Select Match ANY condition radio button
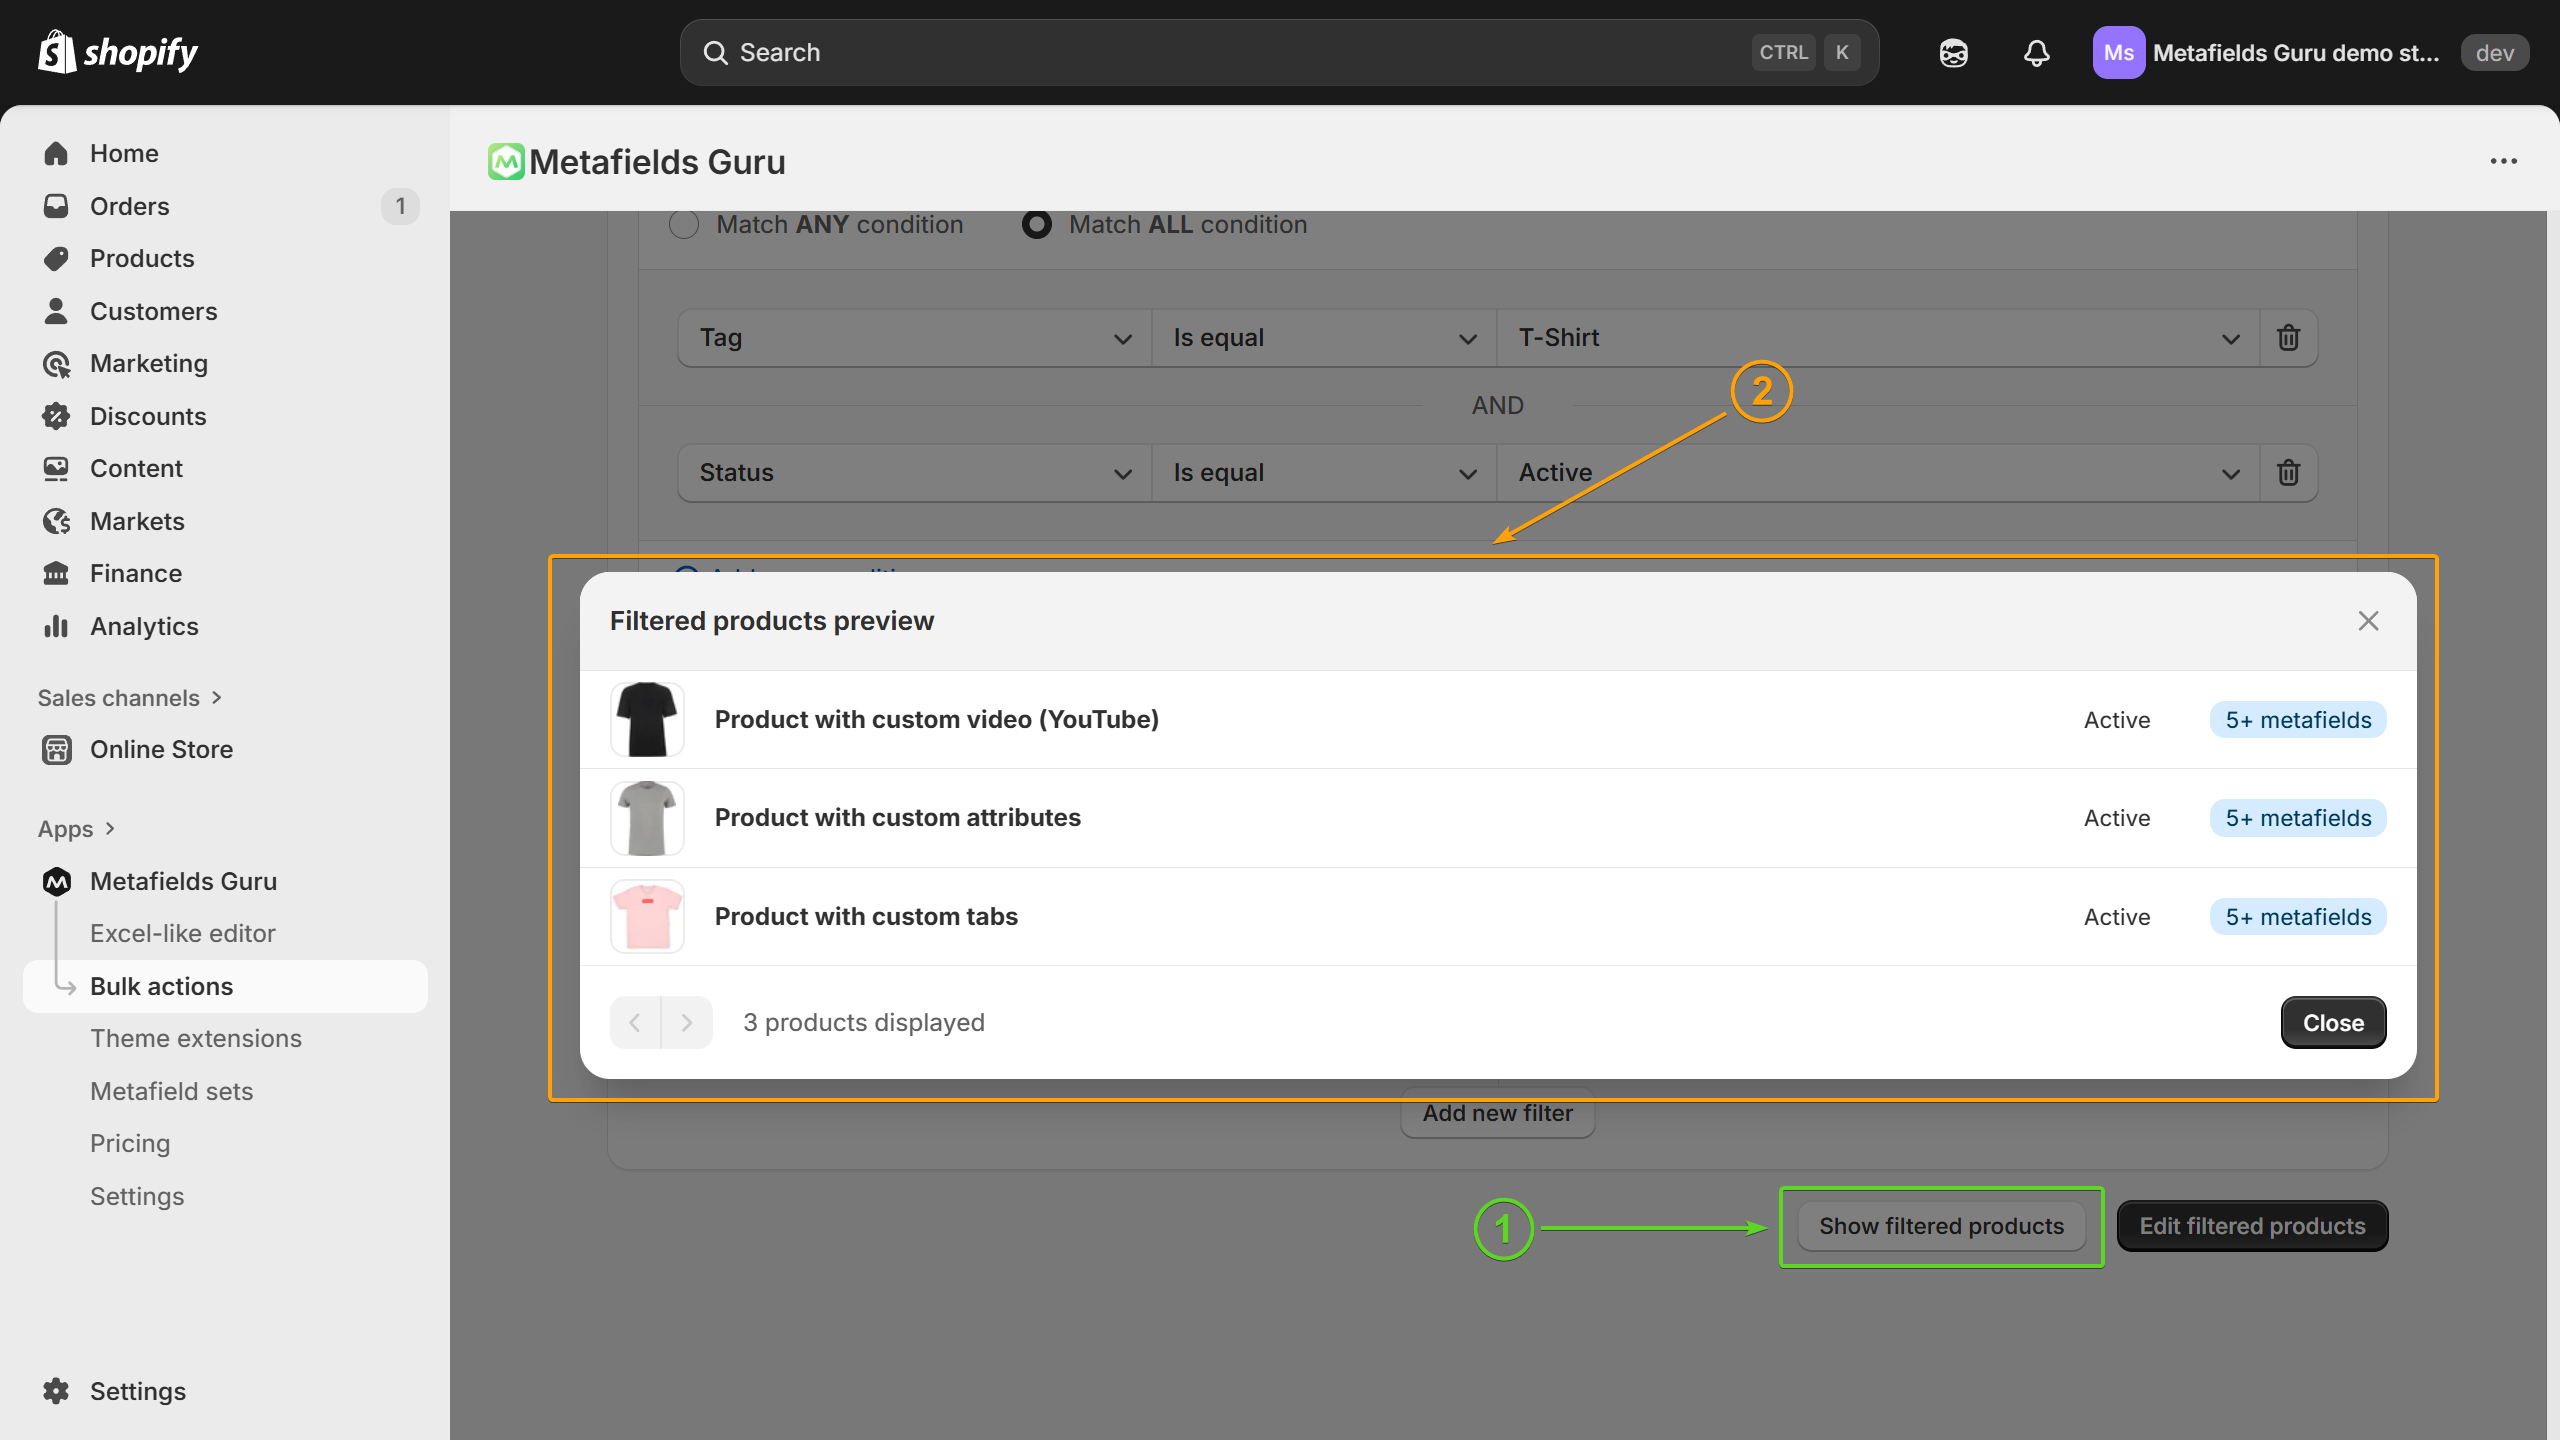Screen dimensions: 2560x1440 684,225
